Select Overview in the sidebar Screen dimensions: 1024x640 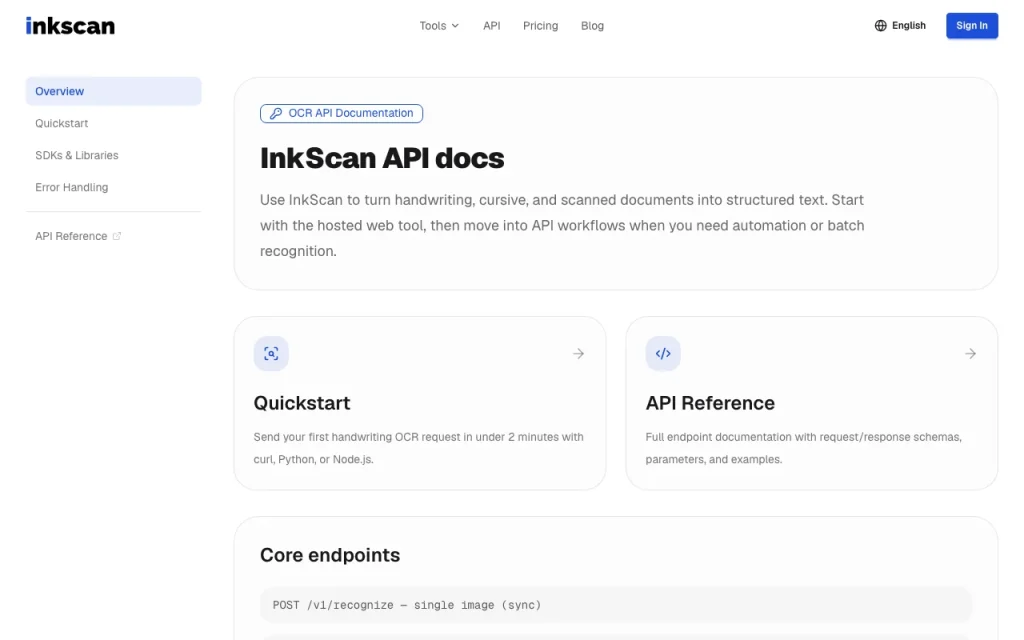click(114, 91)
